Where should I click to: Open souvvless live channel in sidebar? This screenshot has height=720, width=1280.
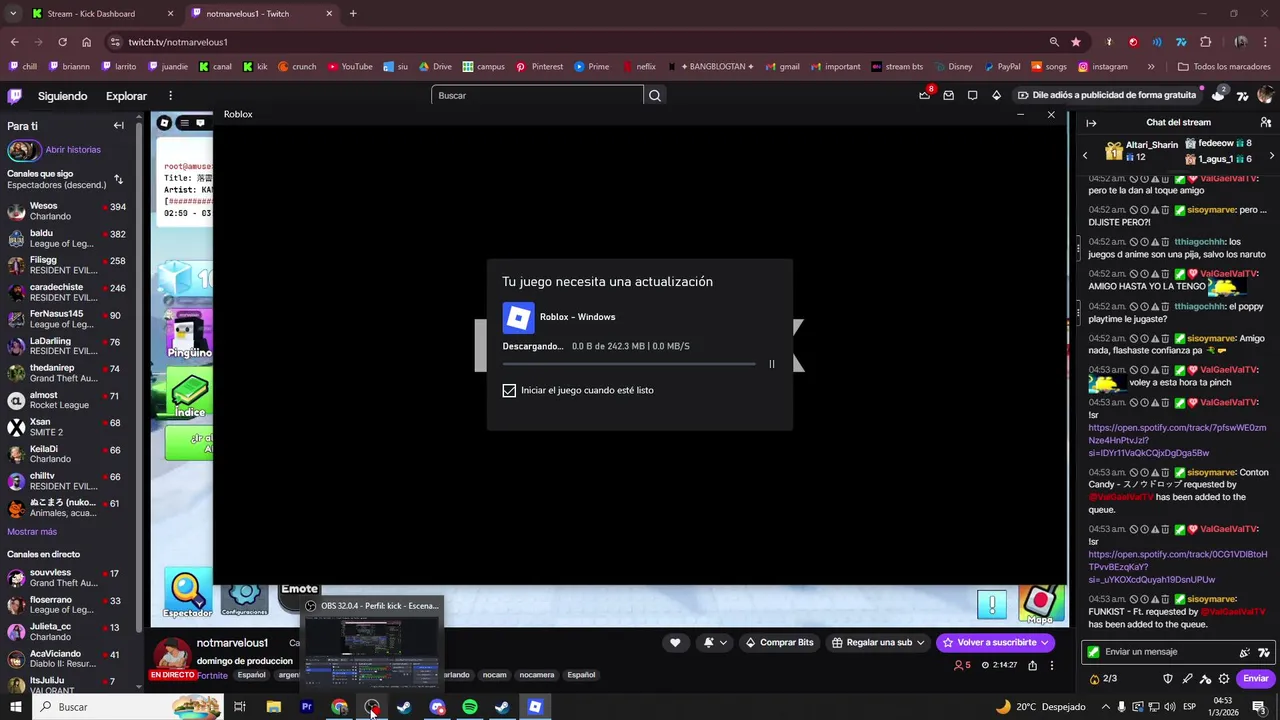coord(66,578)
